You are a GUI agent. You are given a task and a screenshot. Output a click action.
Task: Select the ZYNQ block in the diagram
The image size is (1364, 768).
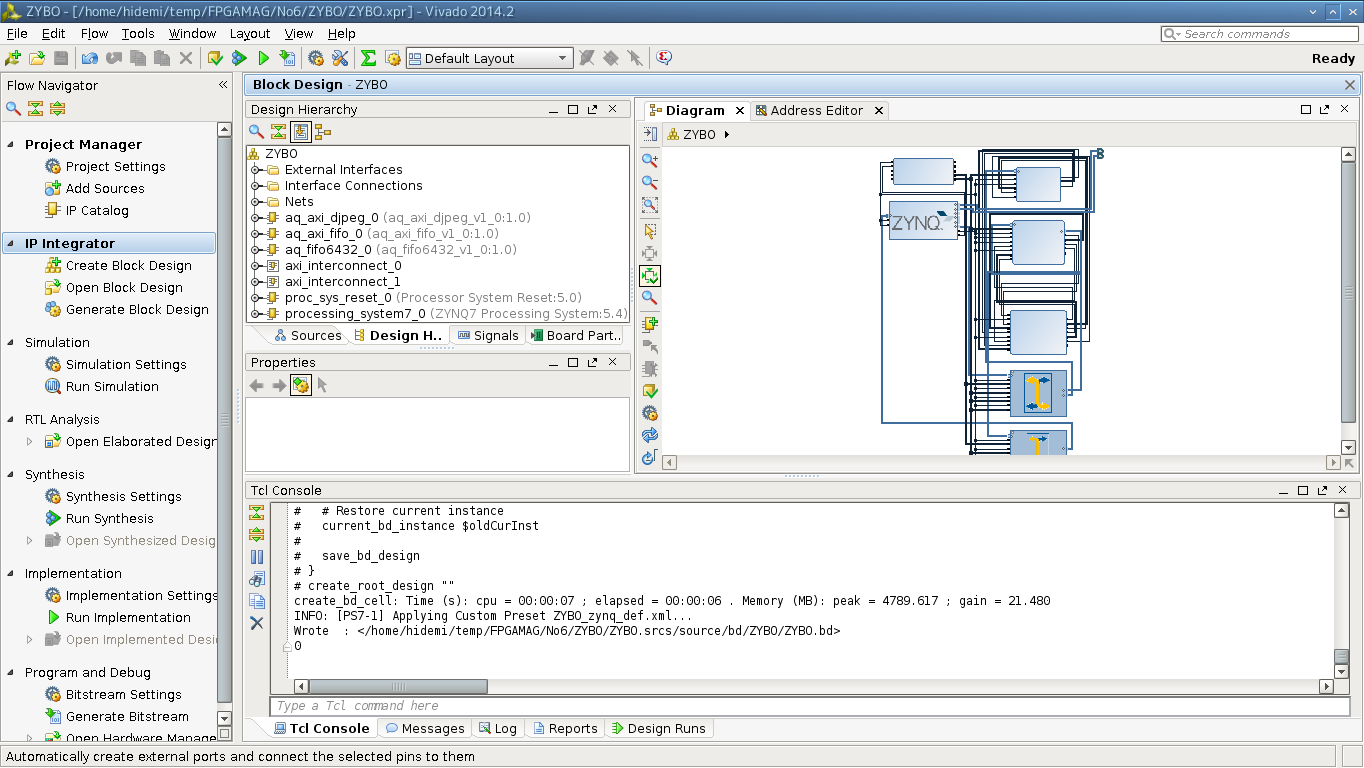923,221
